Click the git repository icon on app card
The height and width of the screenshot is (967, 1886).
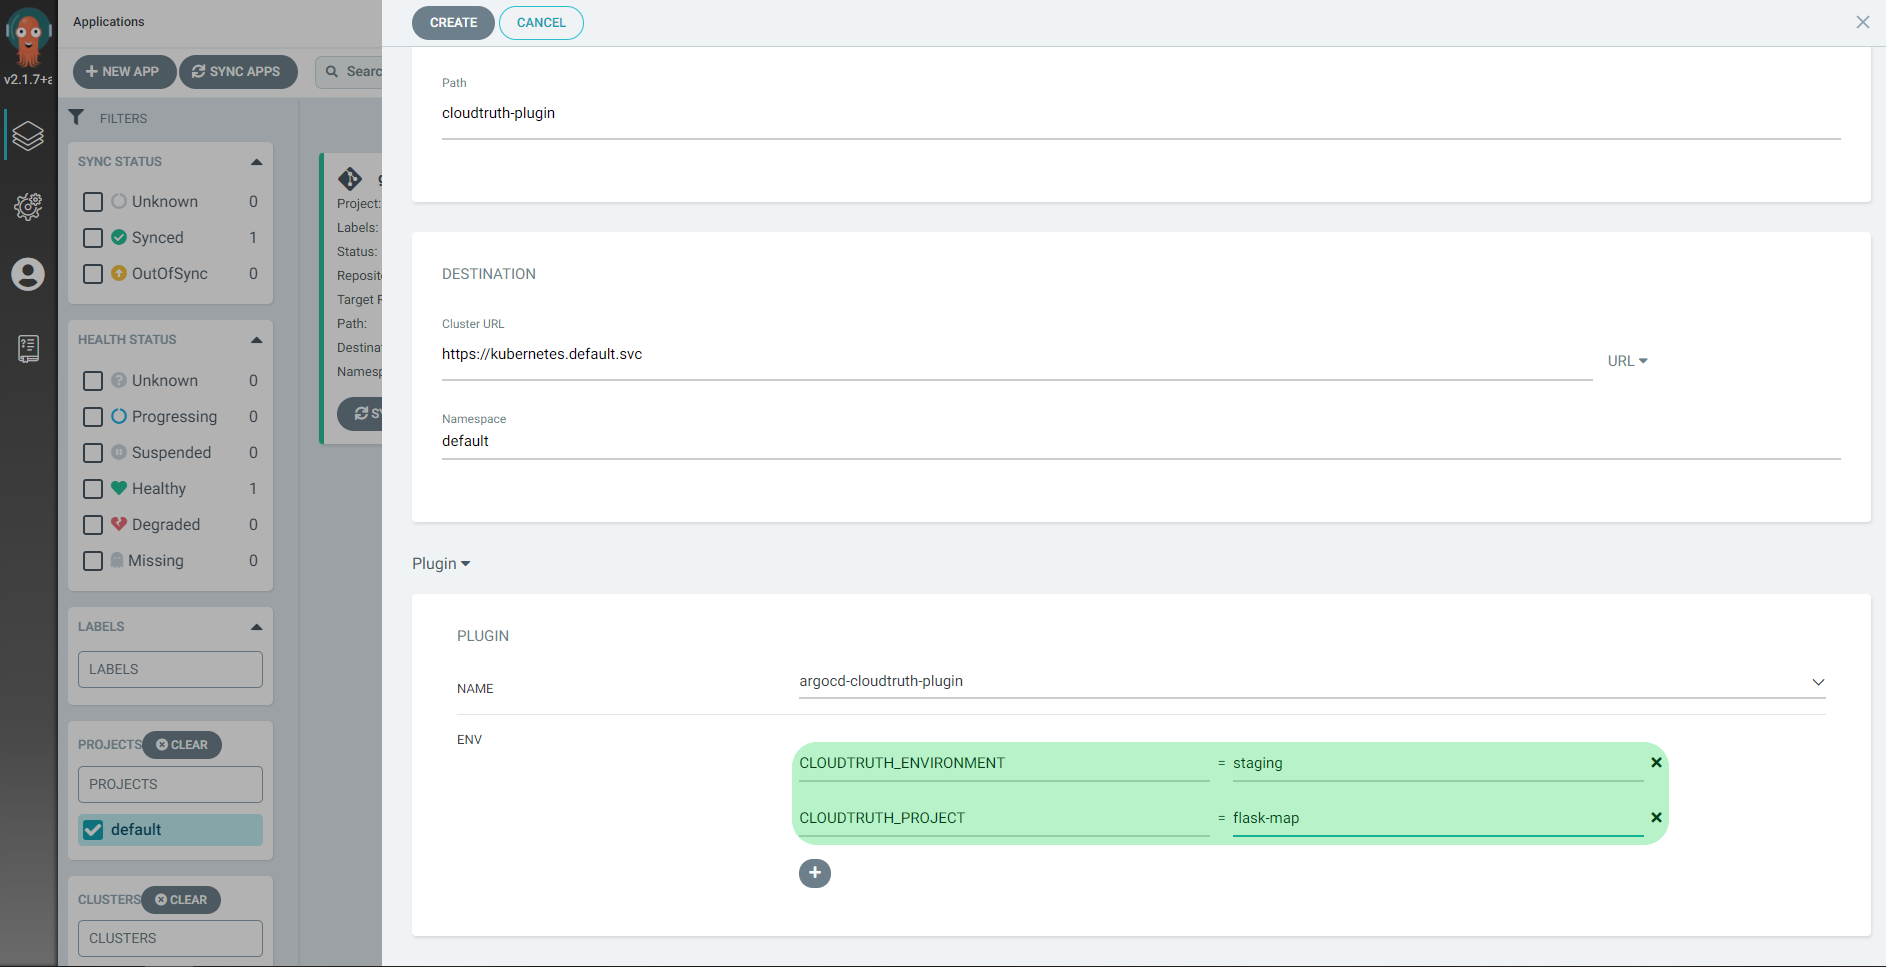point(350,179)
